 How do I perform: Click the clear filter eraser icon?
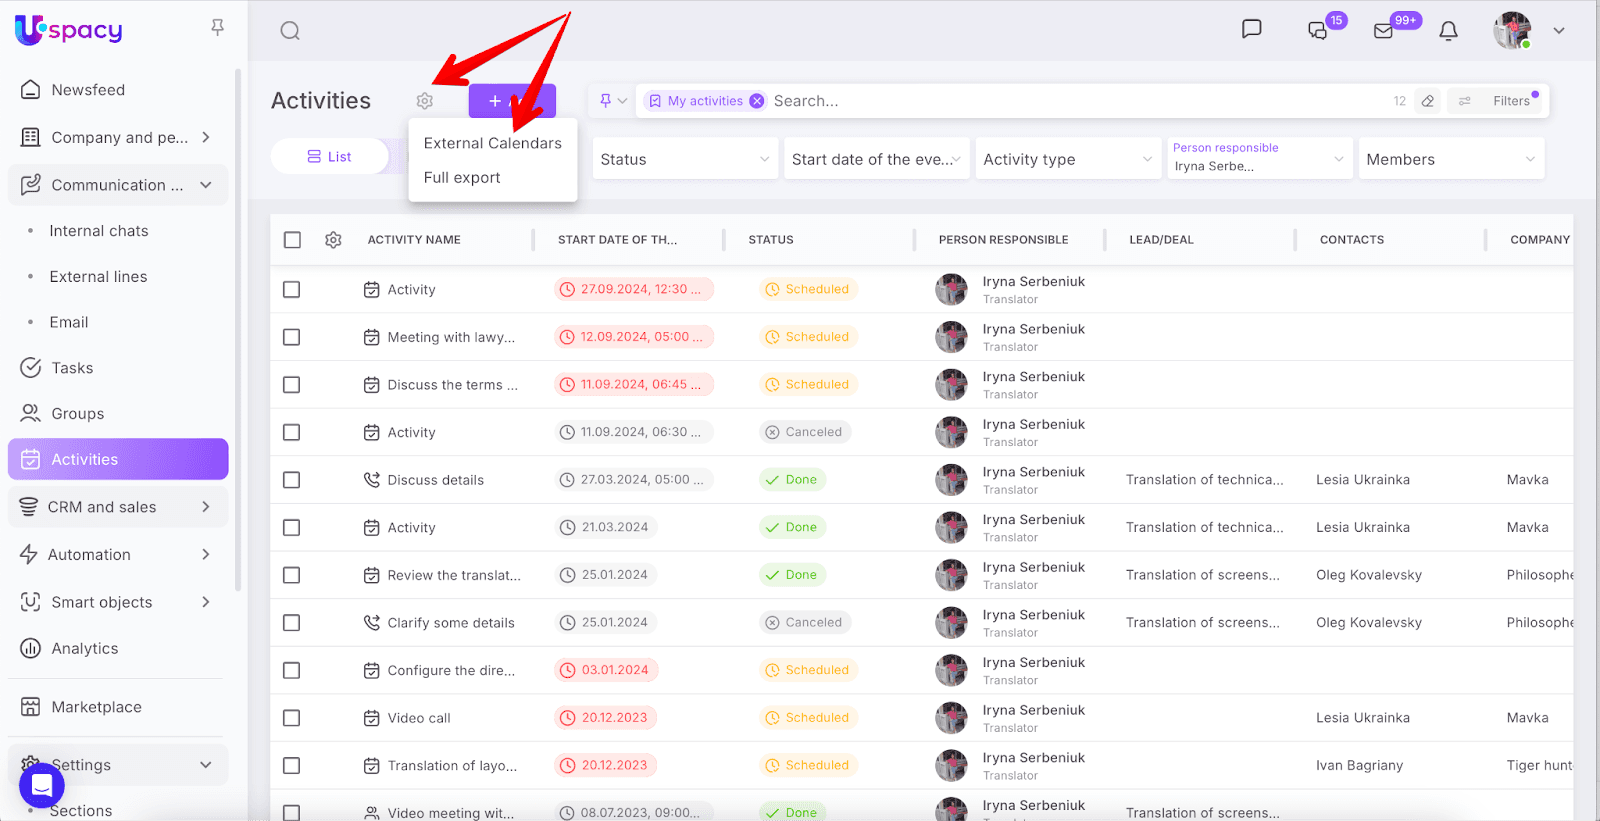pyautogui.click(x=1428, y=101)
